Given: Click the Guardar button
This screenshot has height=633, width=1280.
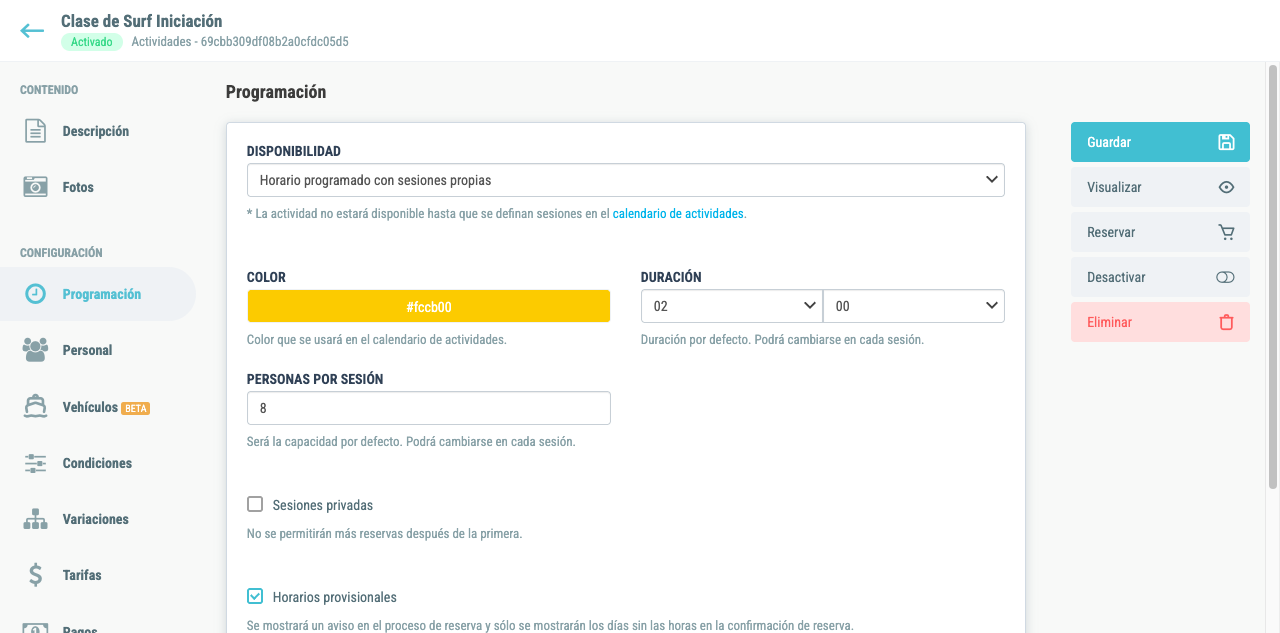Looking at the screenshot, I should [x=1160, y=142].
